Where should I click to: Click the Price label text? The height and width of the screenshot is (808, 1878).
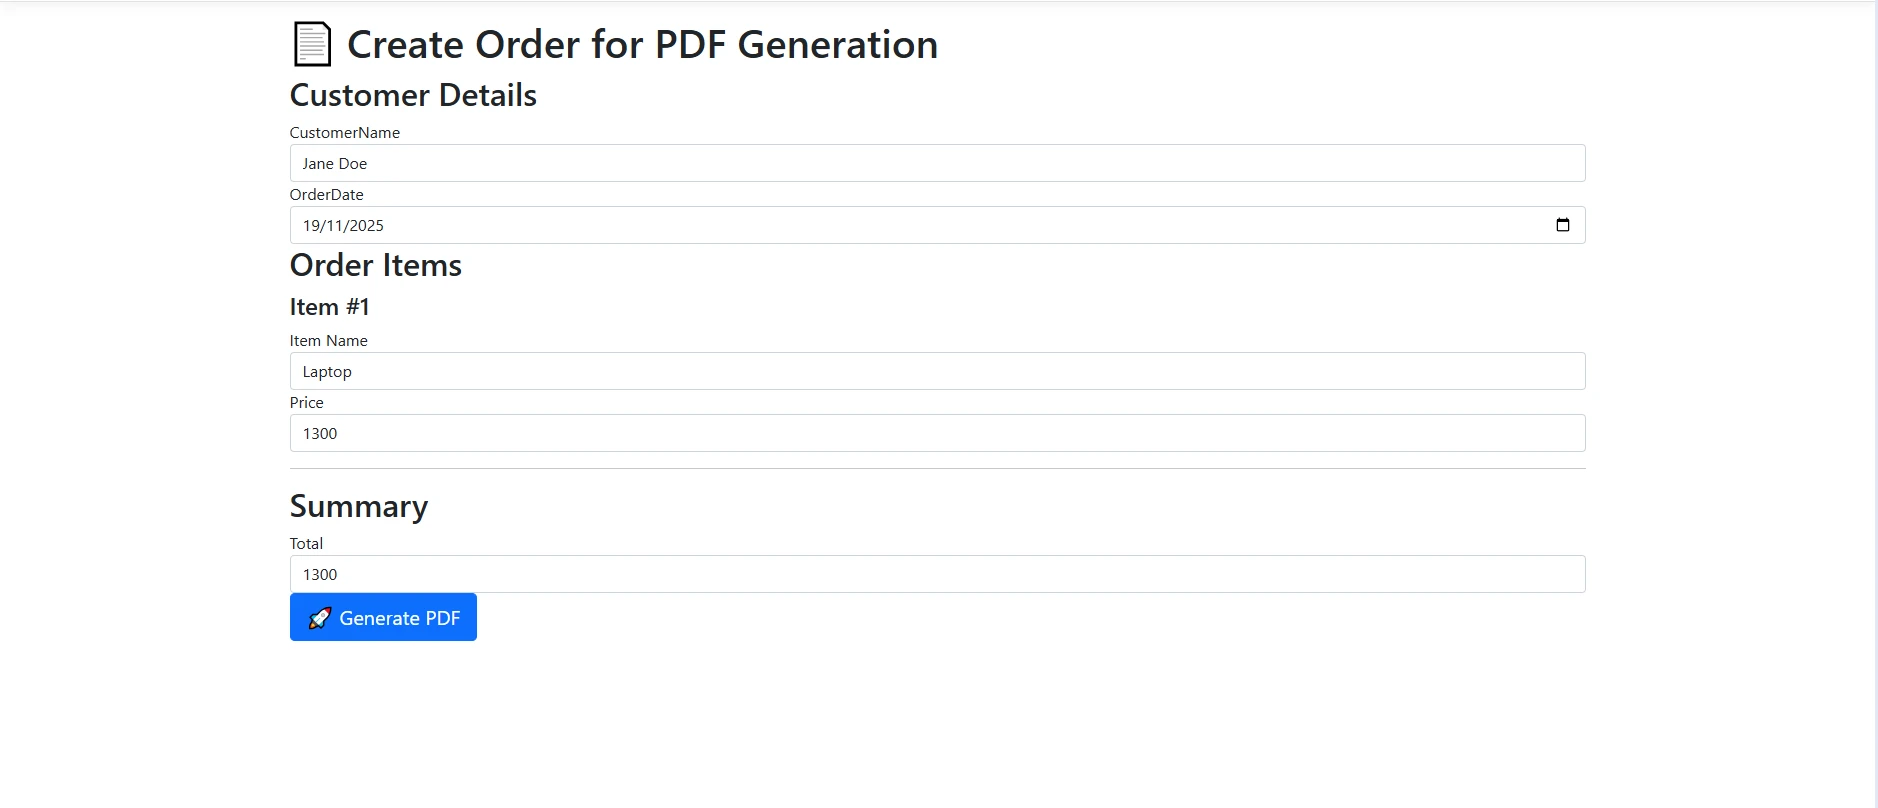pyautogui.click(x=306, y=402)
